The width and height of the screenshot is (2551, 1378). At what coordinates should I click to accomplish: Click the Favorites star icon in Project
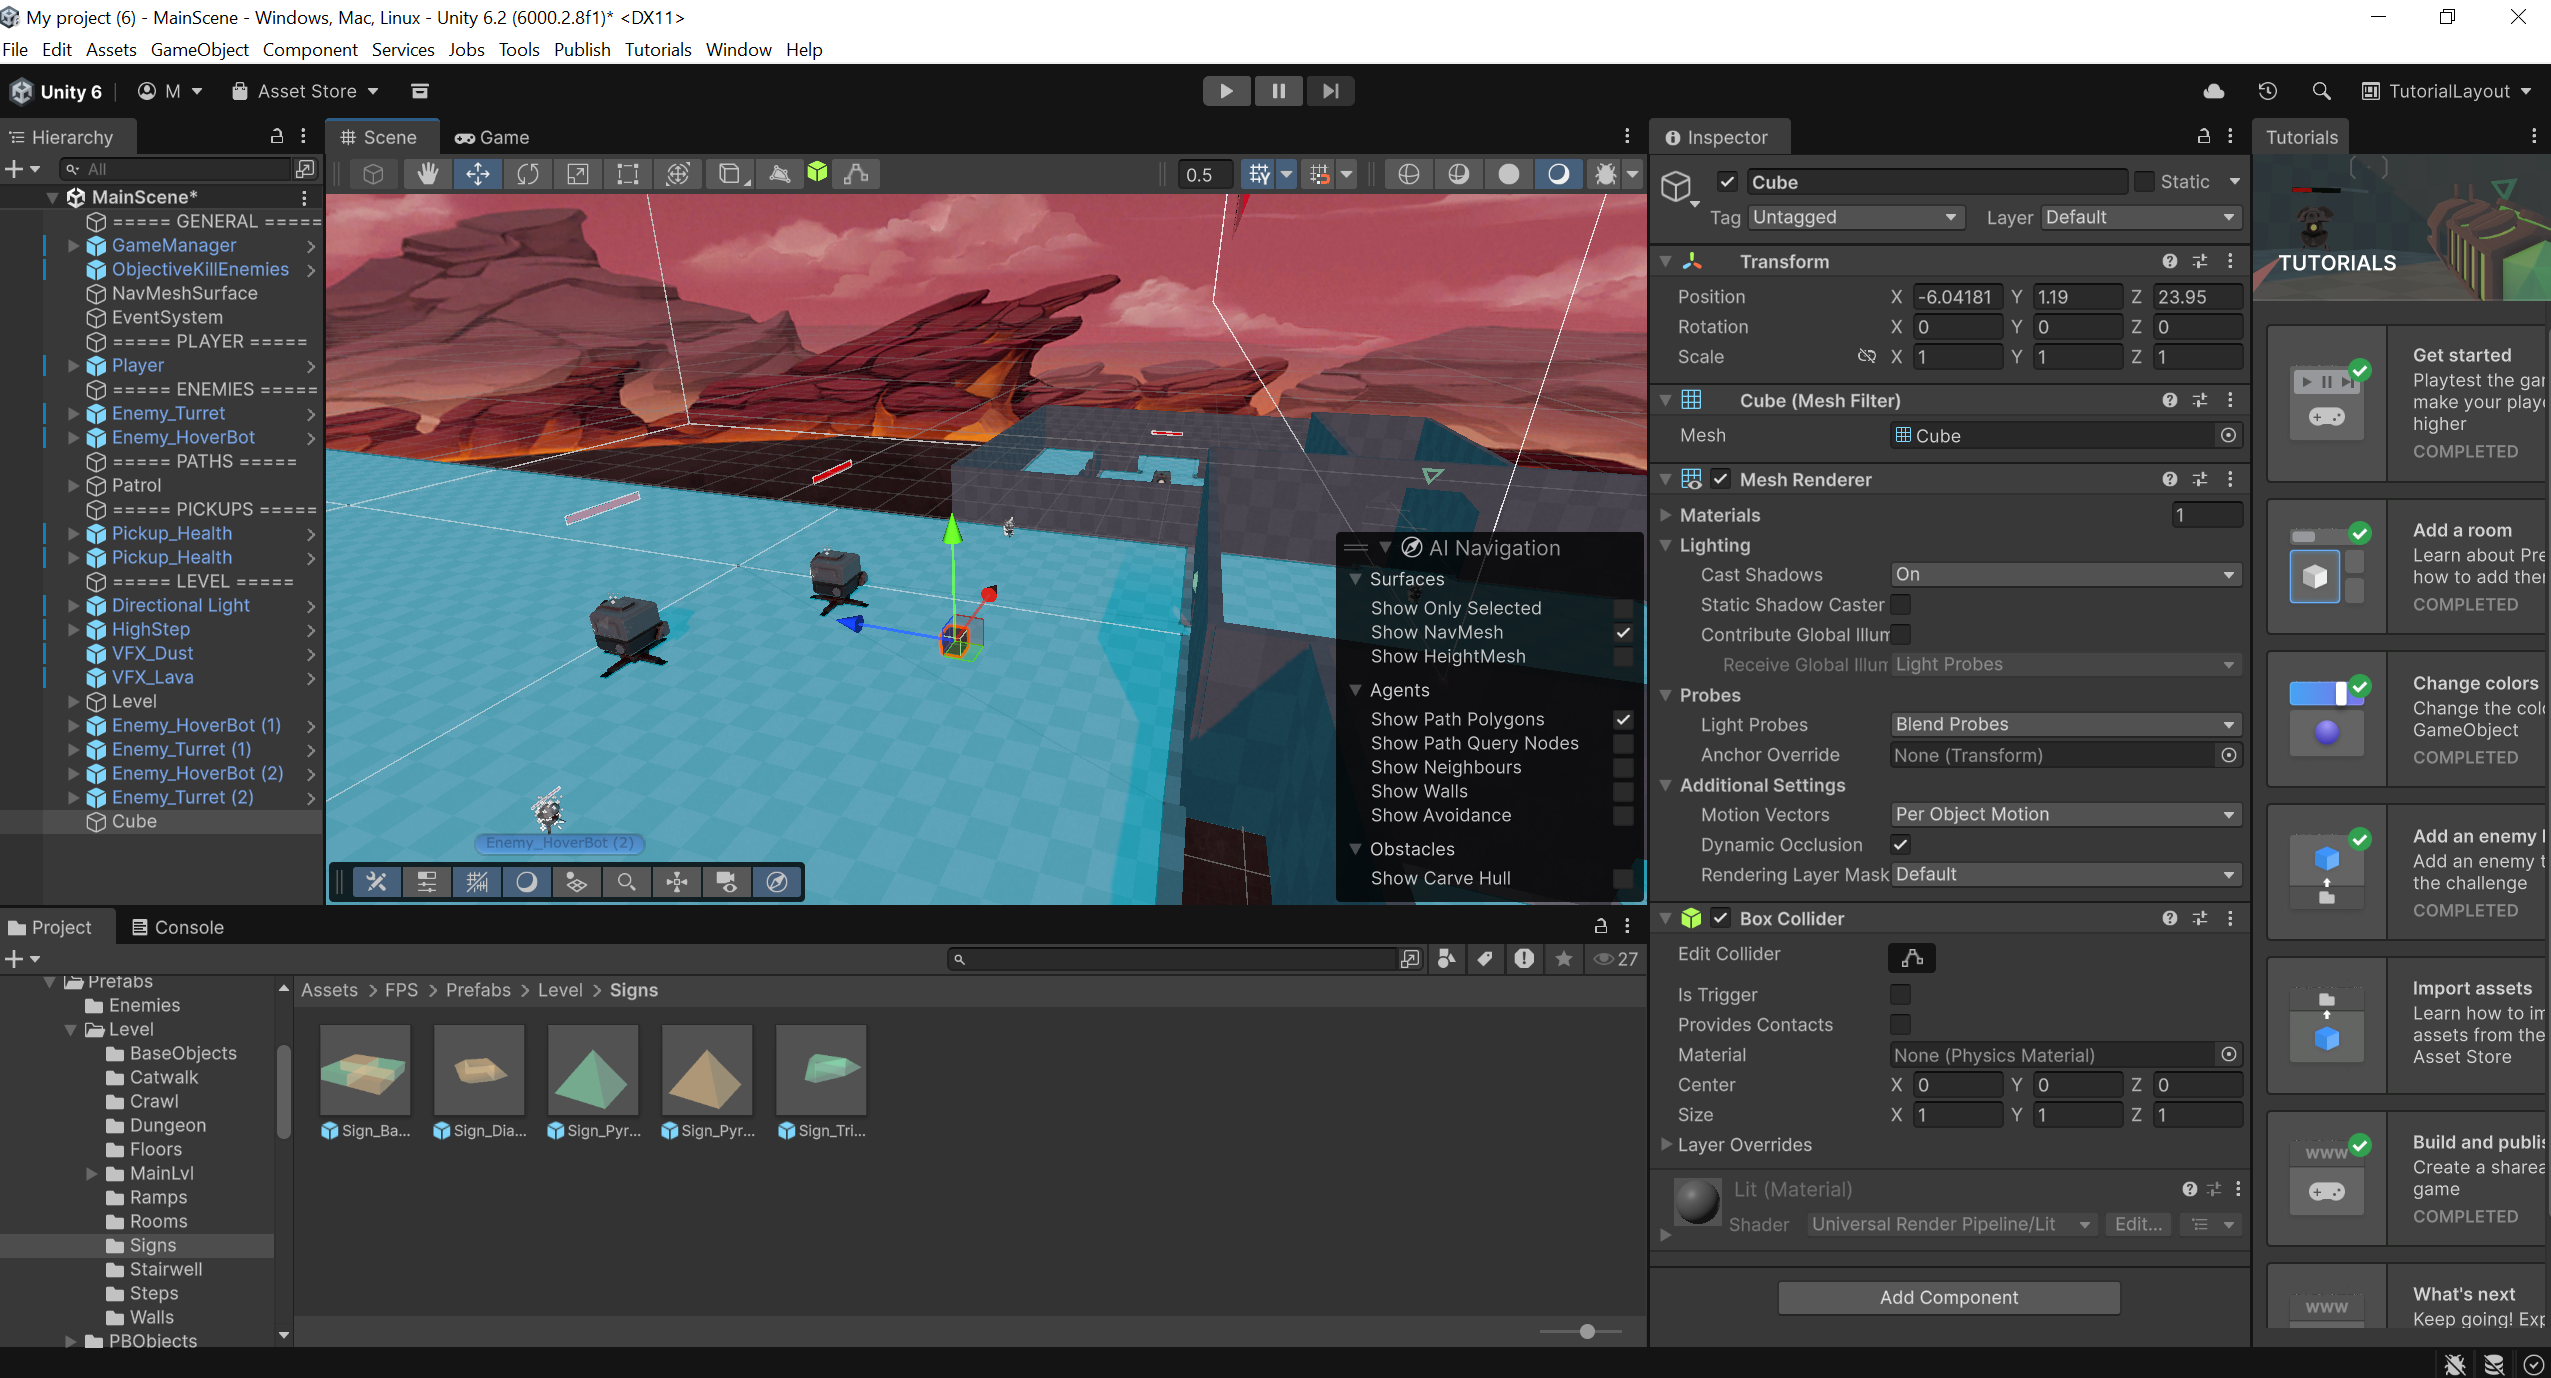[1564, 958]
